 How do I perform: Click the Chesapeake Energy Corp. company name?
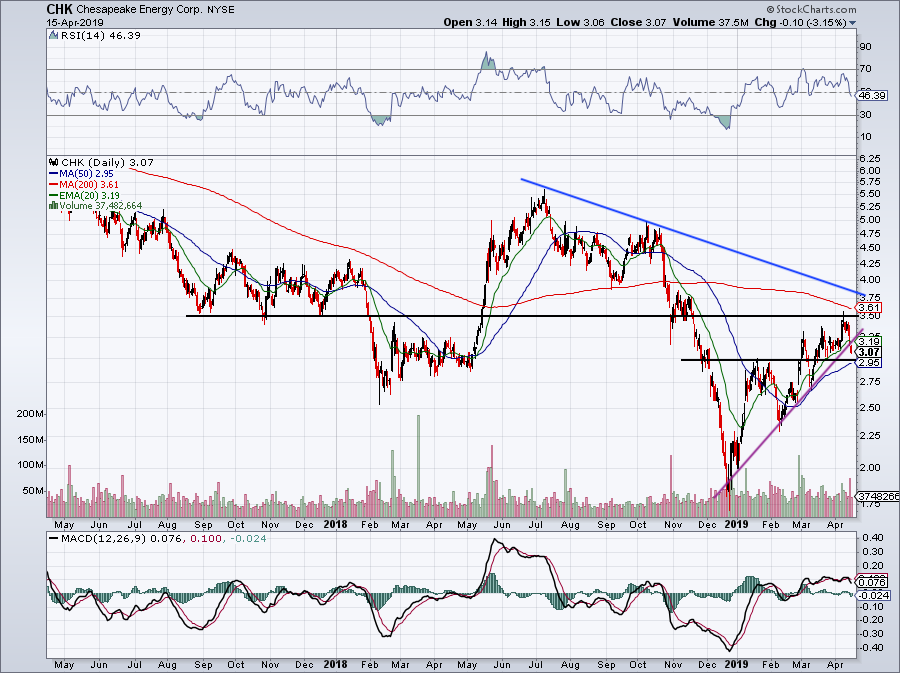139,10
